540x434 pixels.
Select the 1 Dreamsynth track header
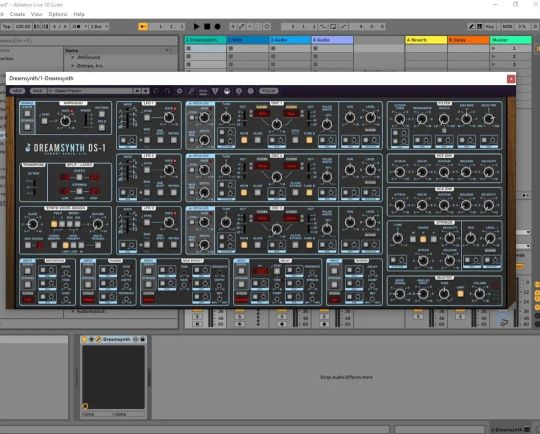[205, 40]
